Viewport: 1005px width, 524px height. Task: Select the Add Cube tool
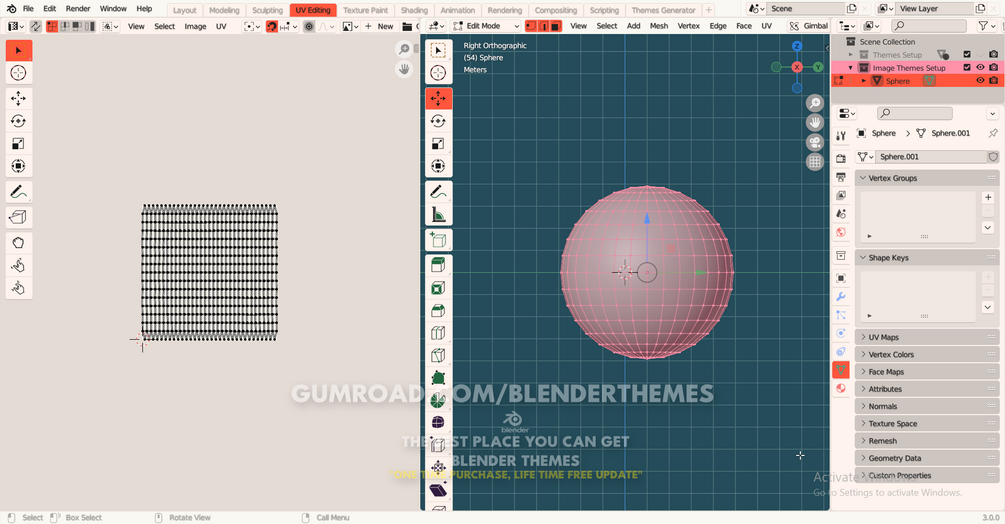coord(438,240)
